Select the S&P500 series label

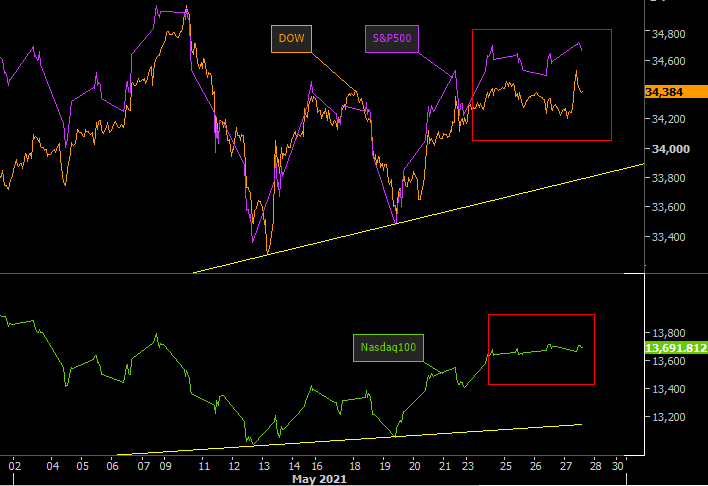pyautogui.click(x=392, y=39)
